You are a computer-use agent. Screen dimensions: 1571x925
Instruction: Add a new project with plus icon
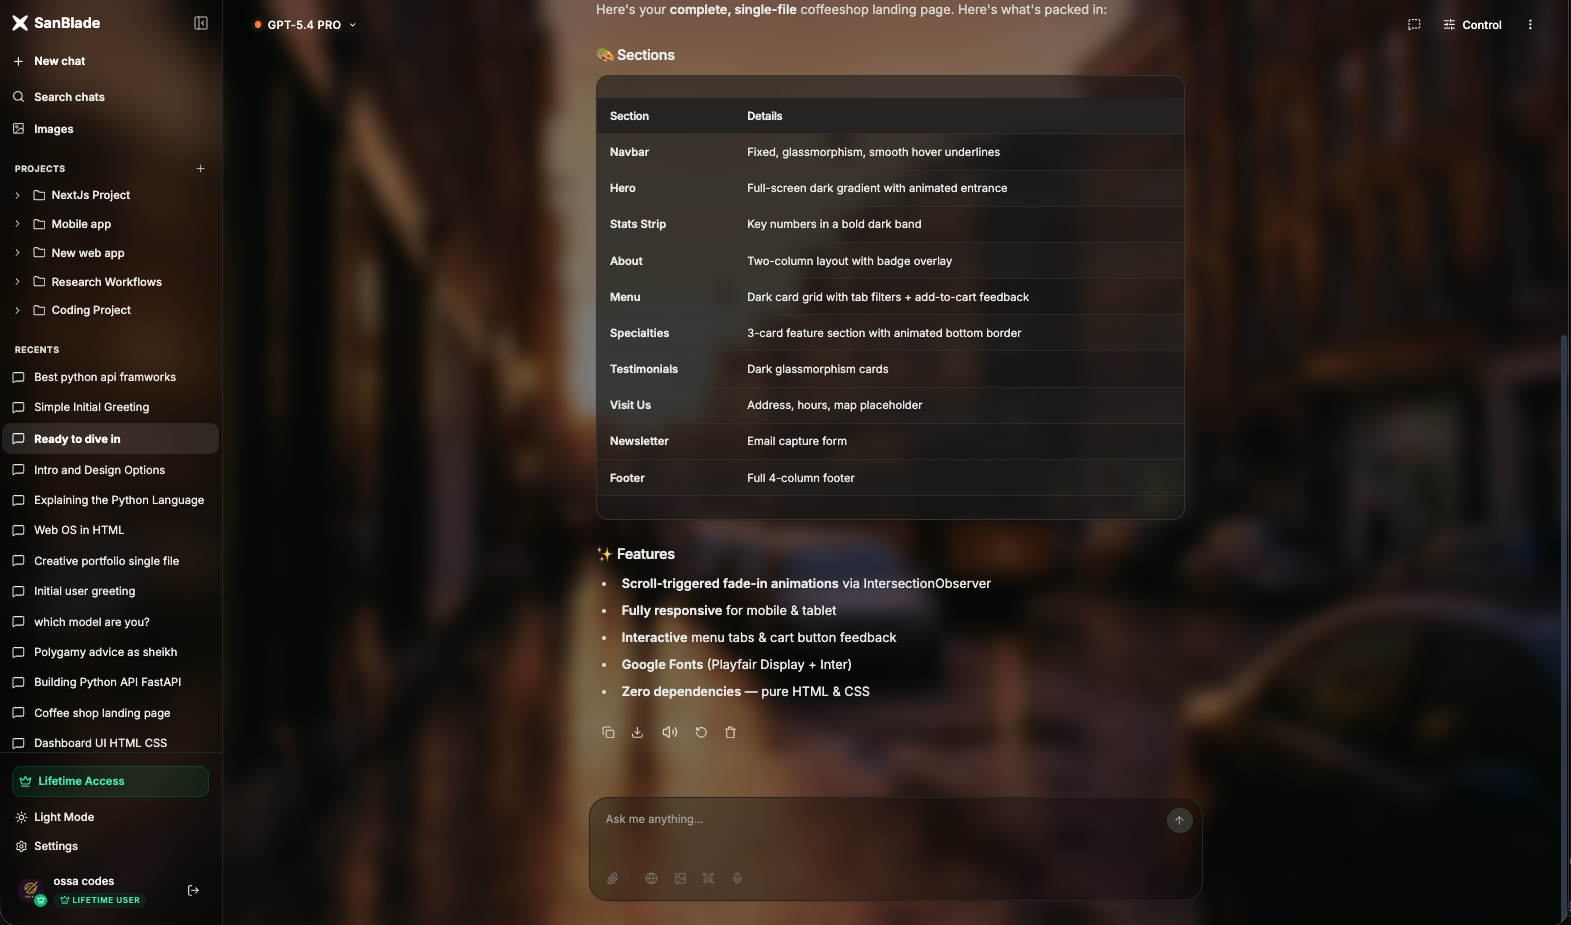pos(201,169)
